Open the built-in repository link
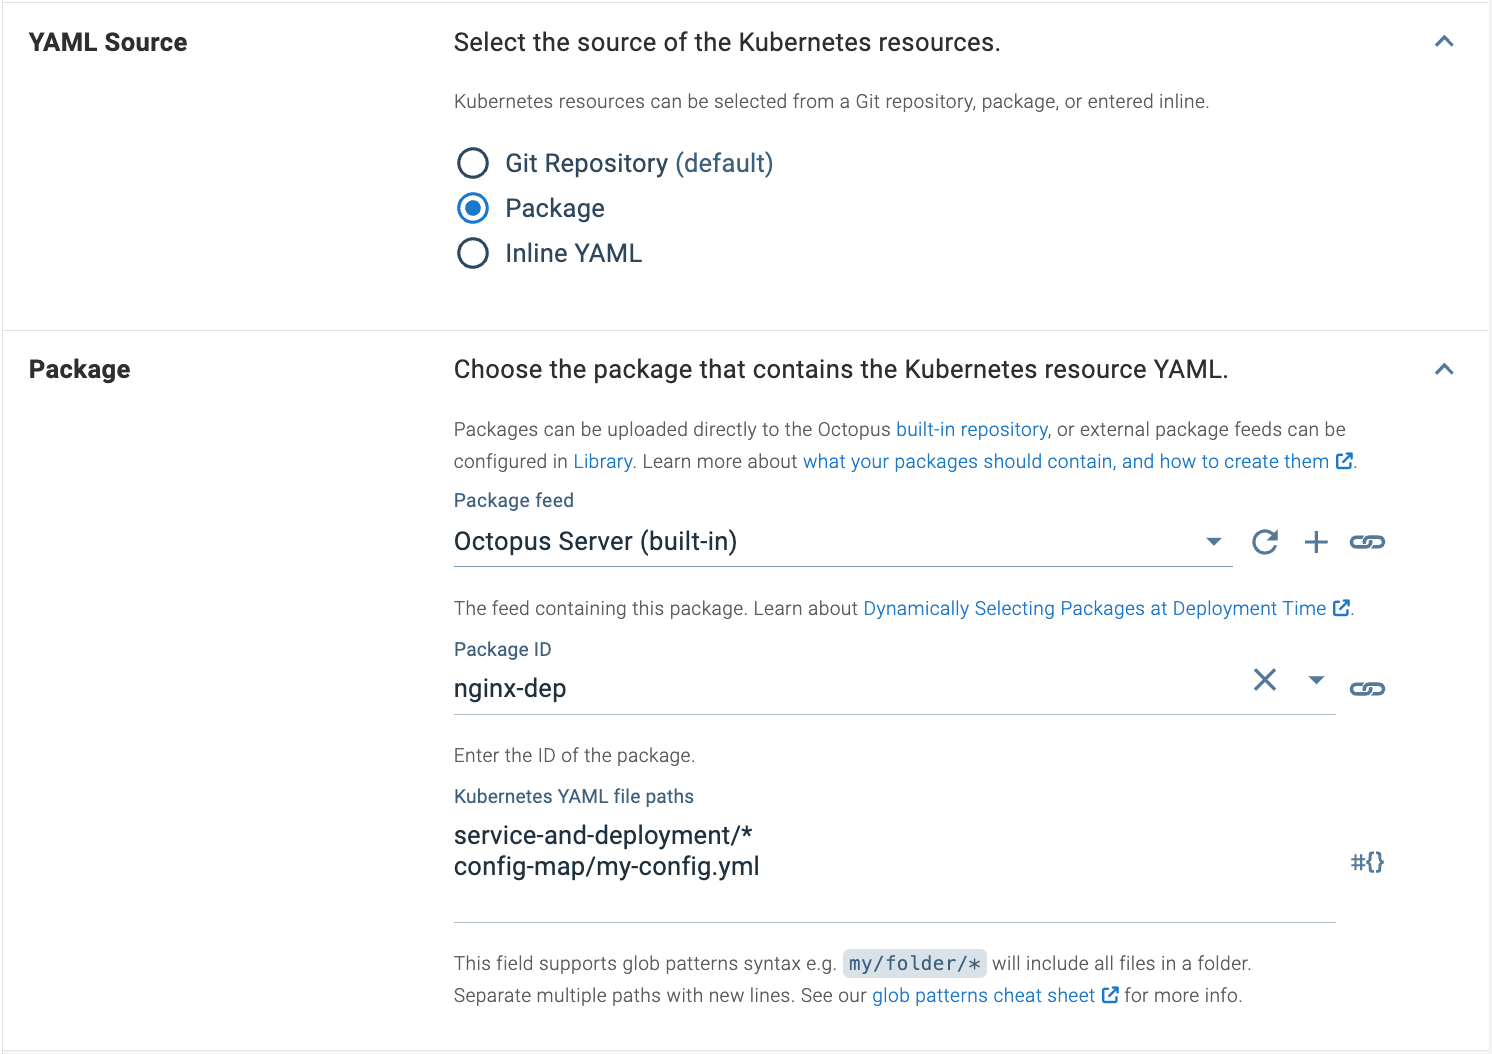The height and width of the screenshot is (1054, 1492). click(970, 428)
